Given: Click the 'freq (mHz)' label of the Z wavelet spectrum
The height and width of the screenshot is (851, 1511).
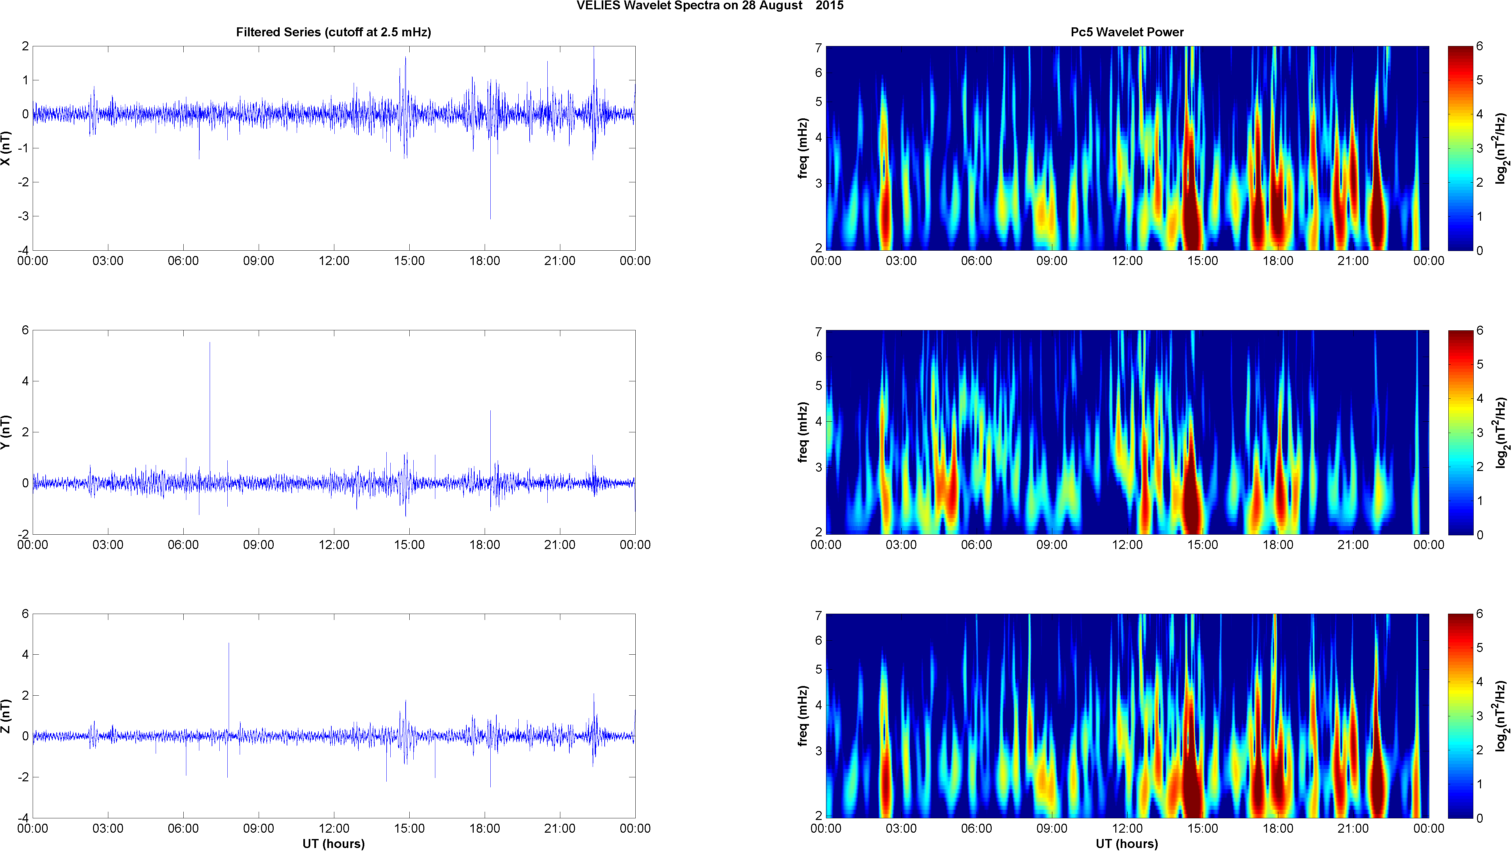Looking at the screenshot, I should 803,716.
